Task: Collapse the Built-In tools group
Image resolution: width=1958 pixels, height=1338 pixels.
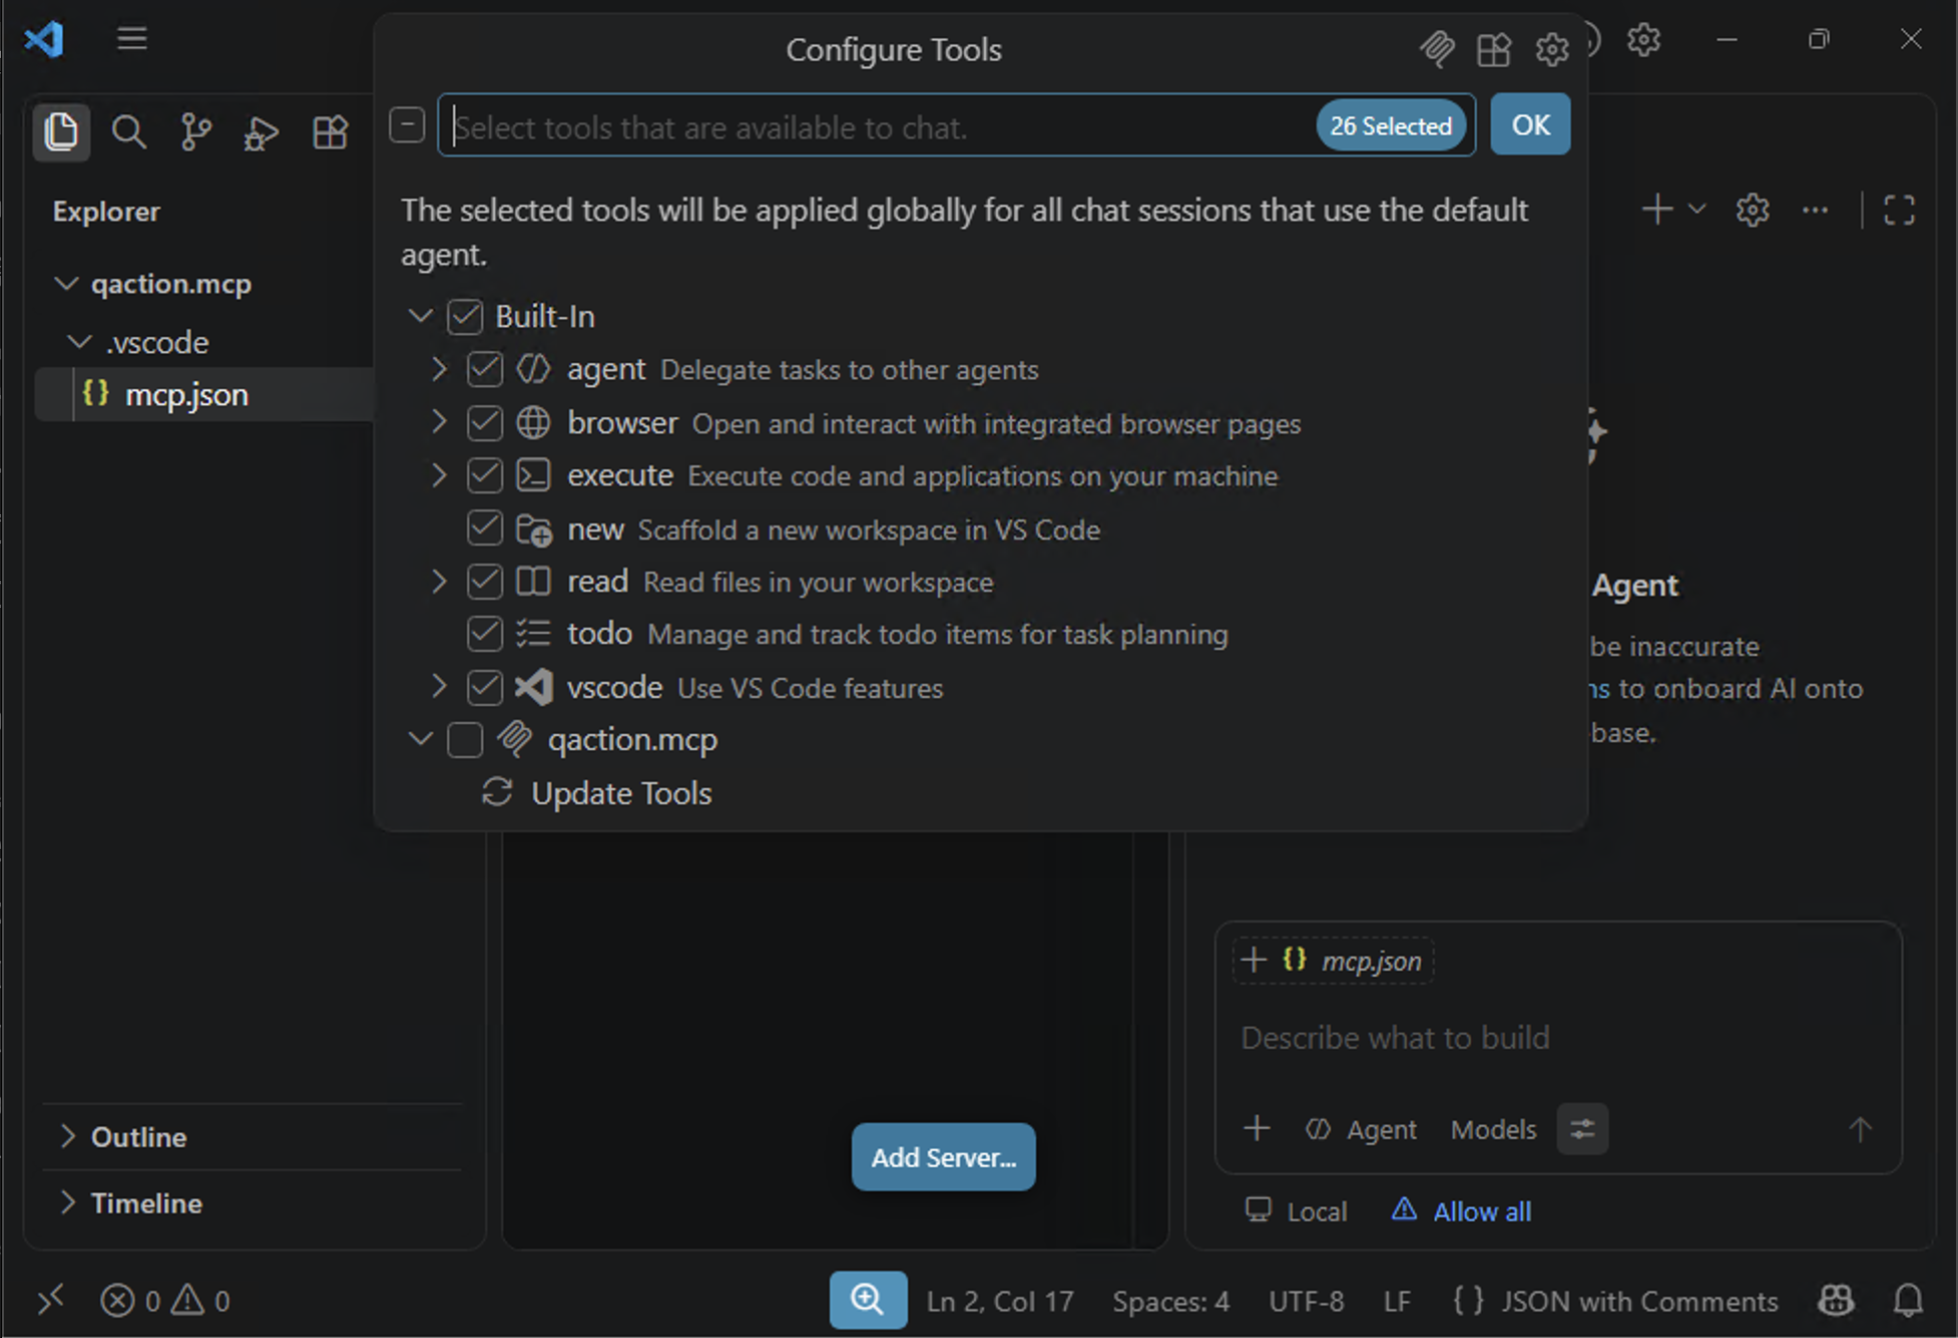Action: (421, 316)
